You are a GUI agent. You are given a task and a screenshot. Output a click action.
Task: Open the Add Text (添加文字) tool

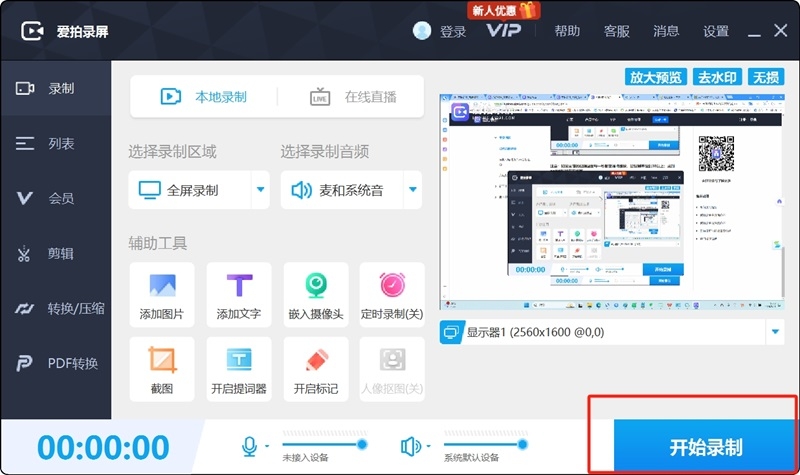239,294
